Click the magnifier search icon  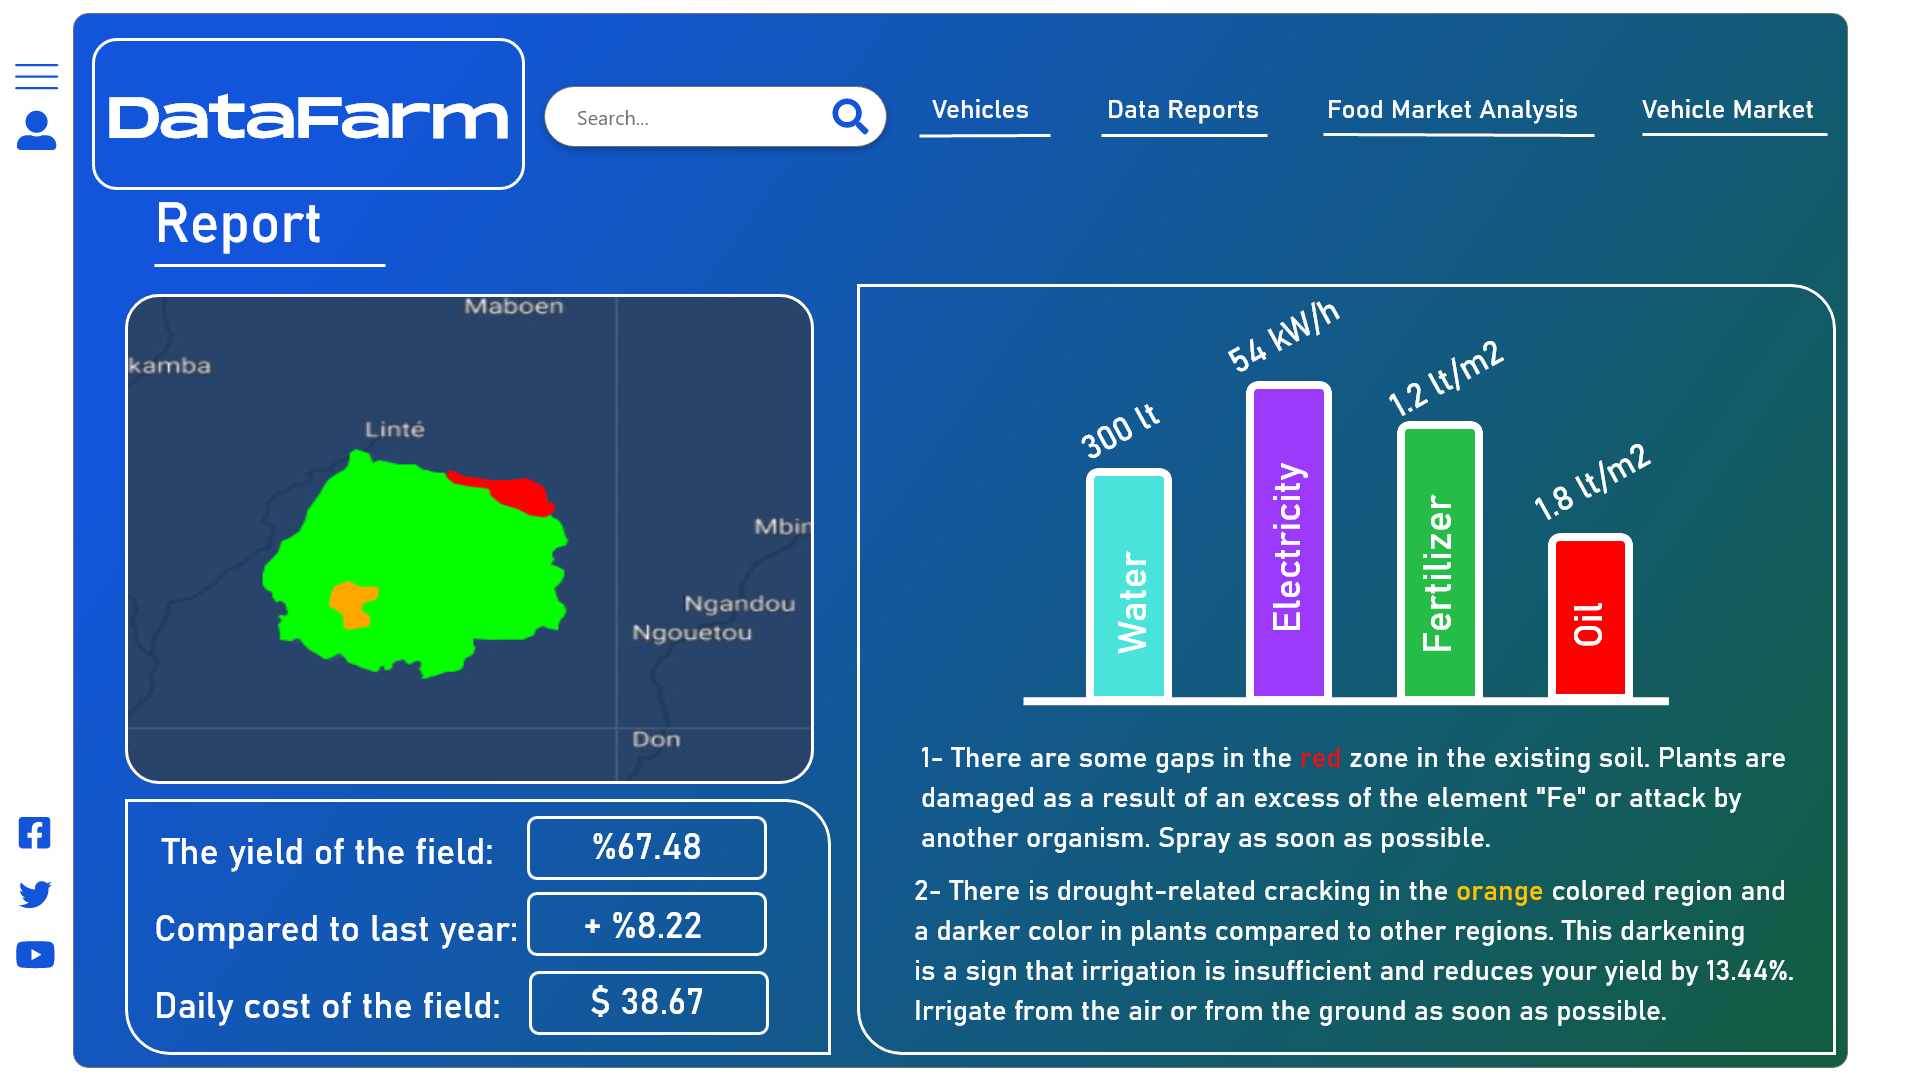click(x=849, y=117)
